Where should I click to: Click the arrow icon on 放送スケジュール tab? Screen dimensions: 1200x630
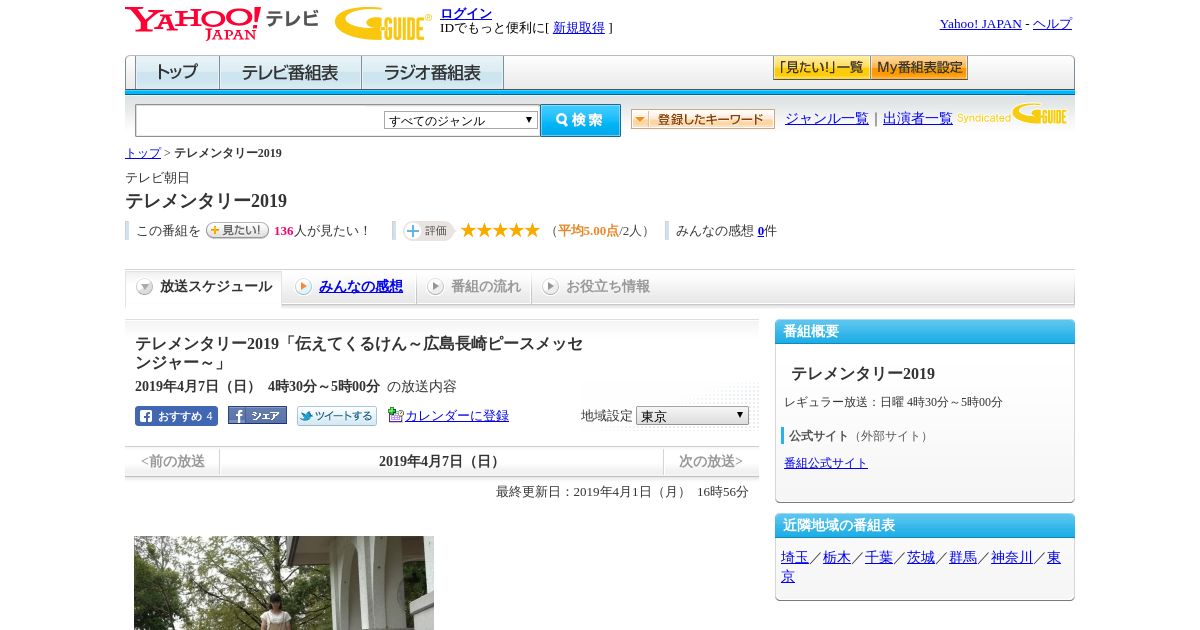[x=145, y=287]
